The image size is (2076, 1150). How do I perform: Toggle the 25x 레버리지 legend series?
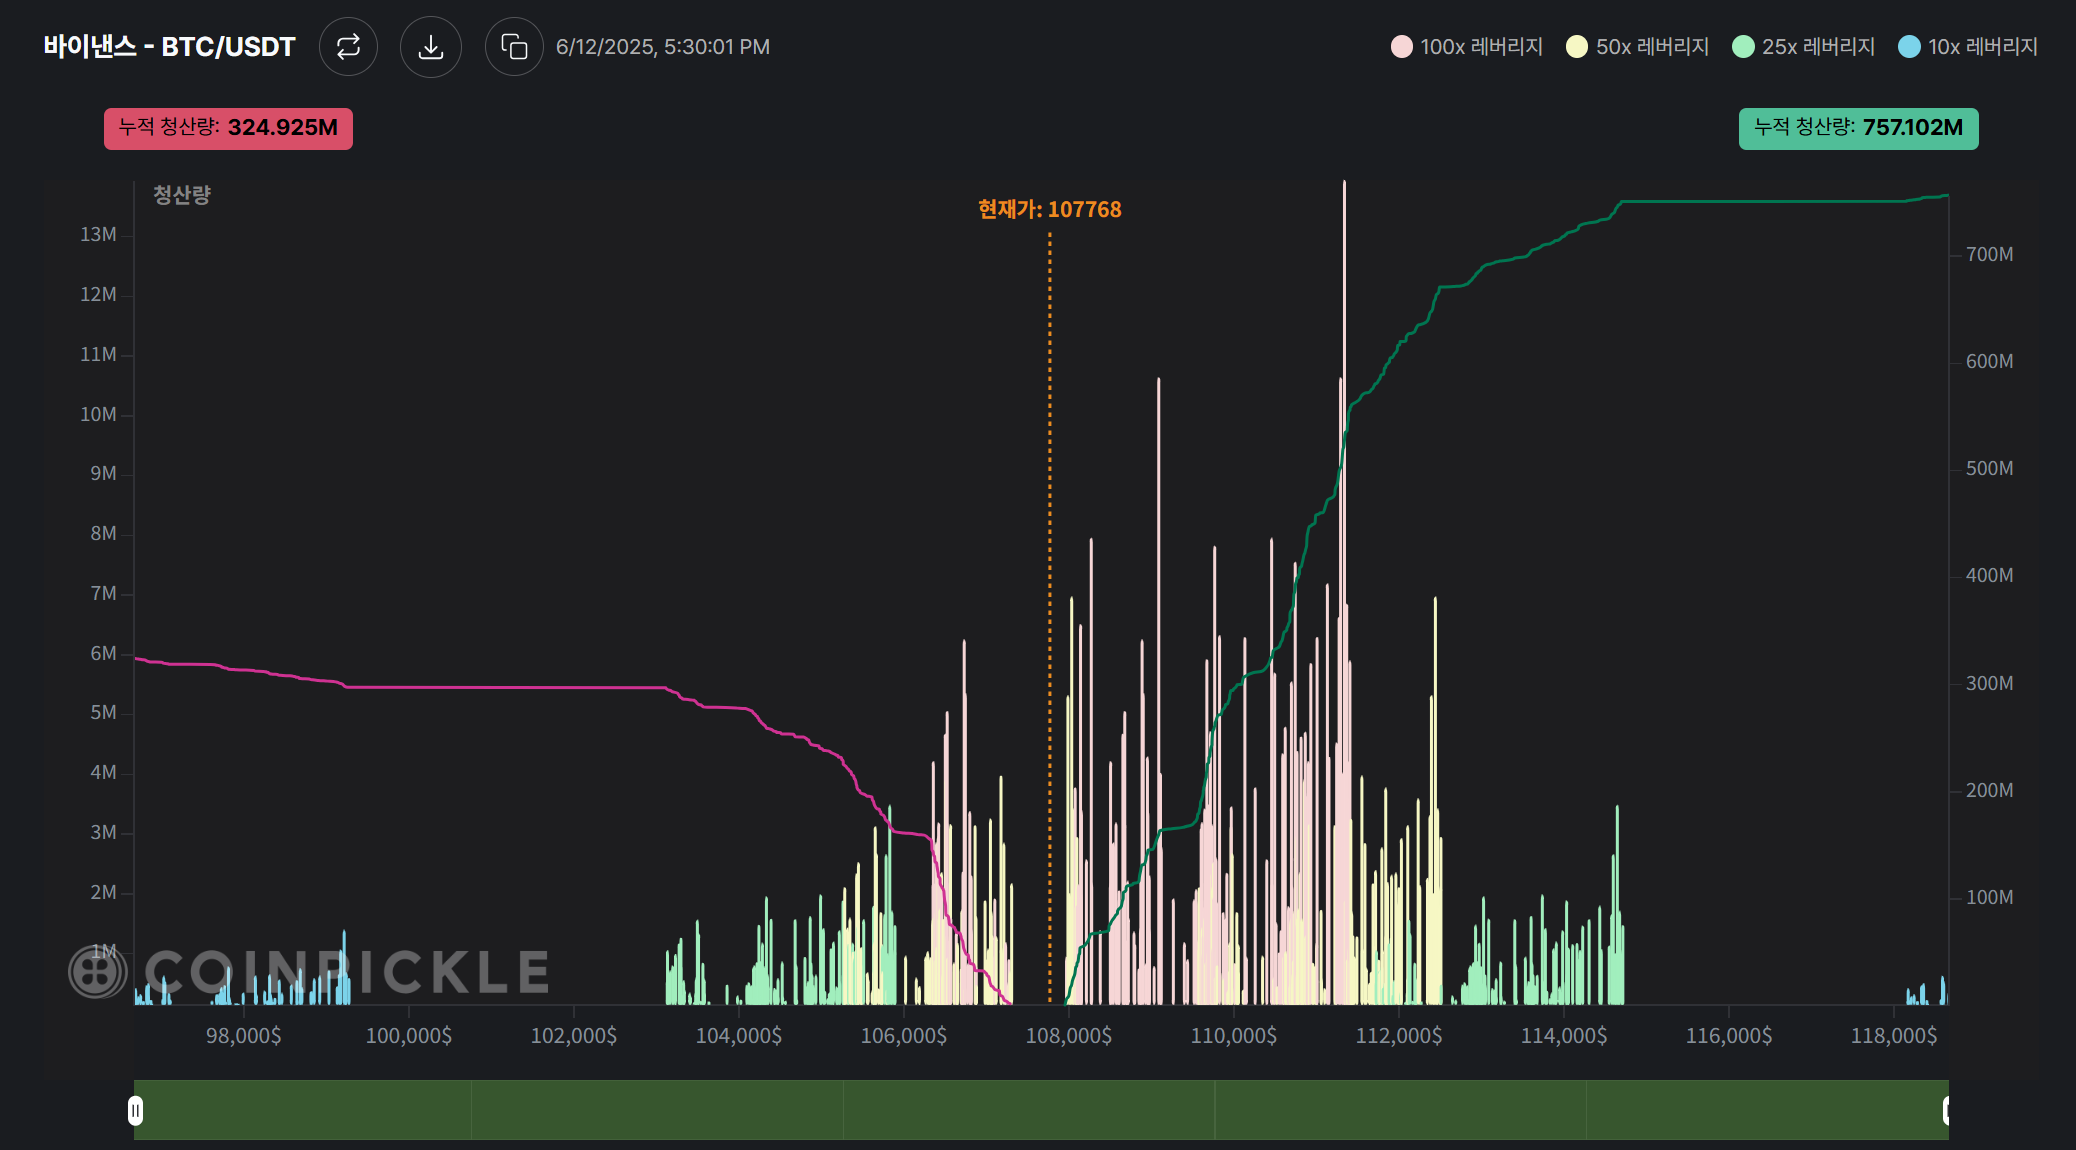click(x=1804, y=47)
